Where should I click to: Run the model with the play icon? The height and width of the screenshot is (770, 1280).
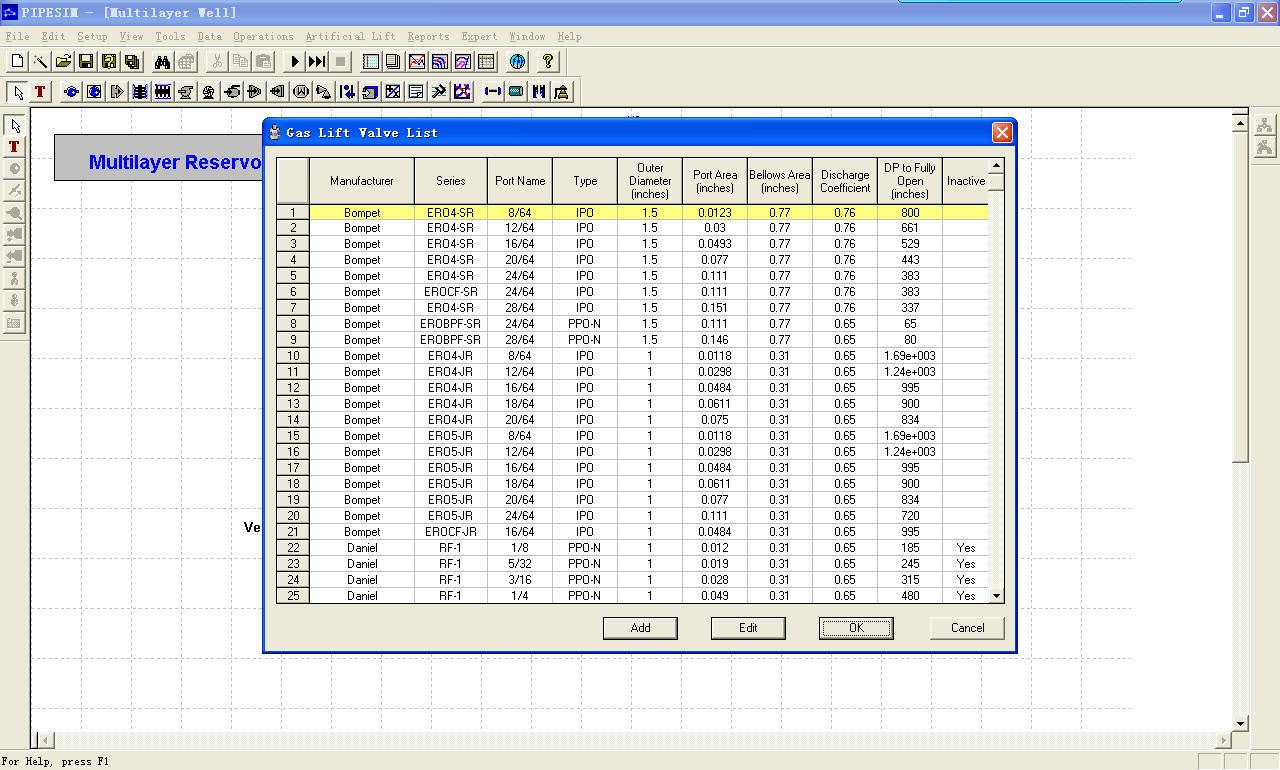(294, 62)
